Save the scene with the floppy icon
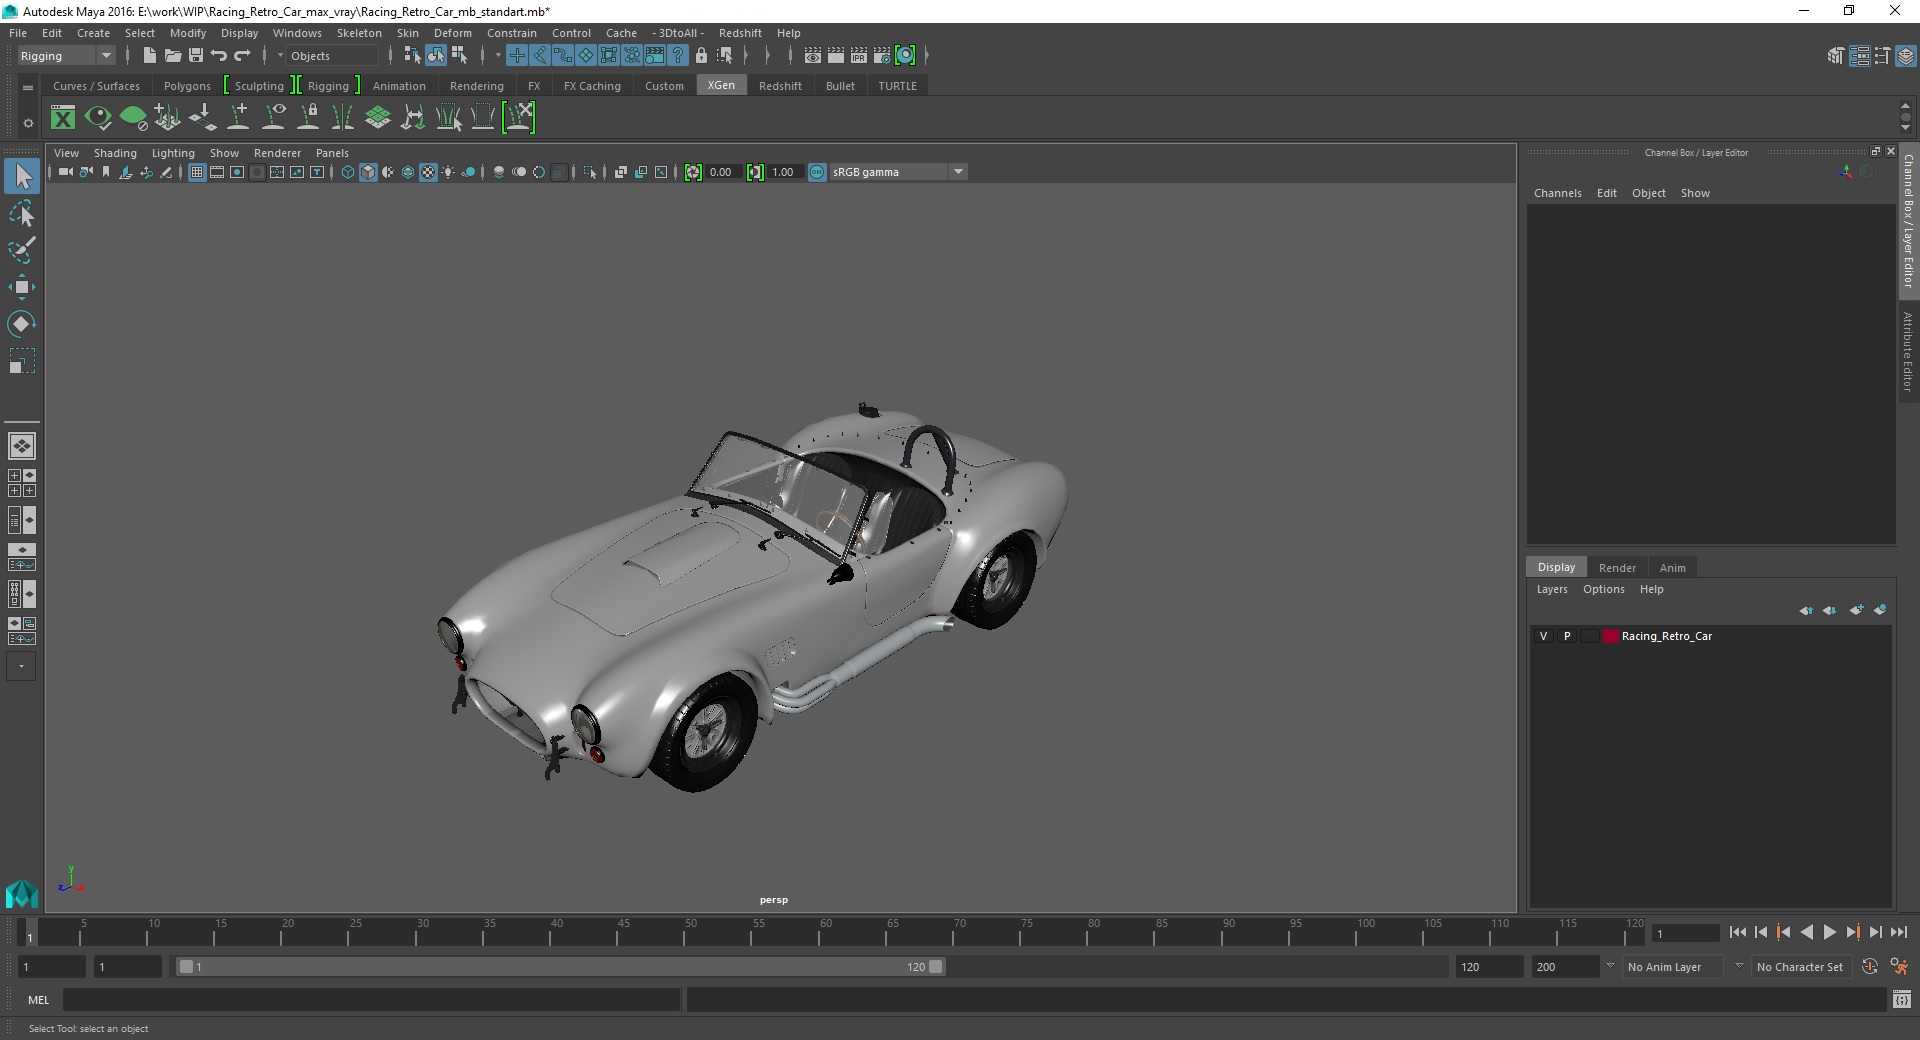The image size is (1920, 1040). tap(196, 56)
